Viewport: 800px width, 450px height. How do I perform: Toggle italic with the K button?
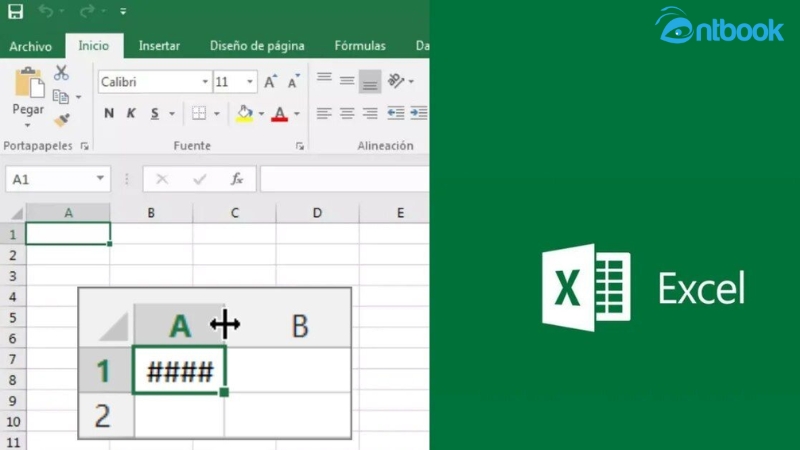[x=131, y=113]
